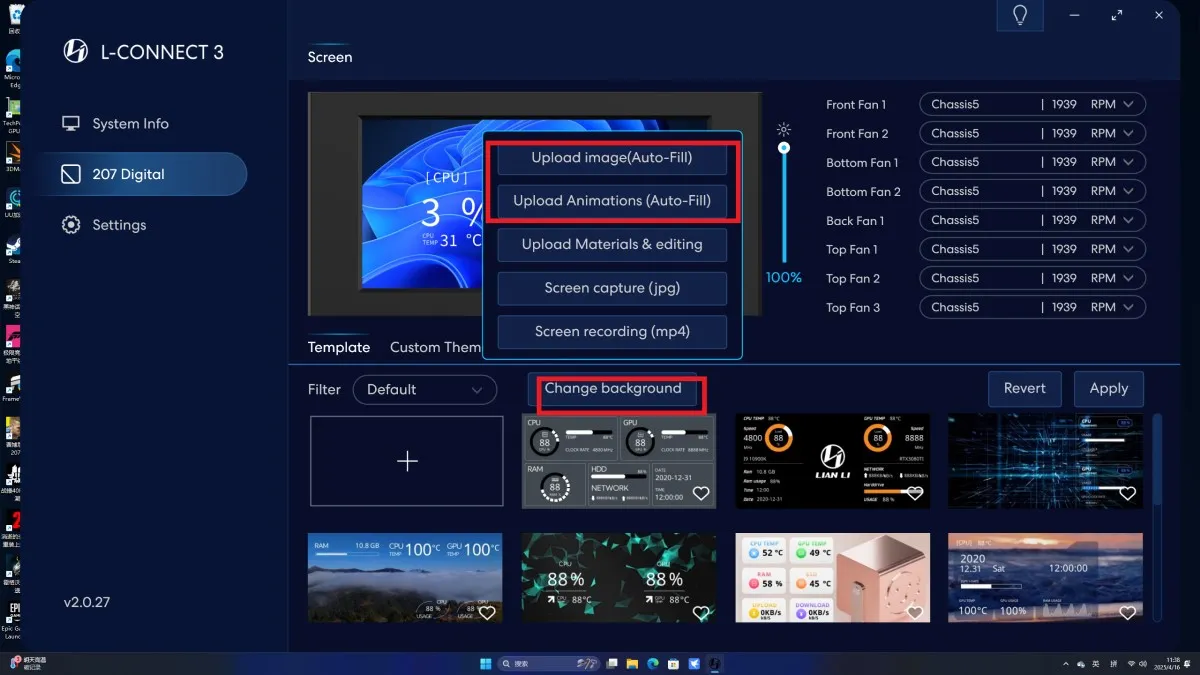Click the blue bird app taskbar icon

(694, 663)
